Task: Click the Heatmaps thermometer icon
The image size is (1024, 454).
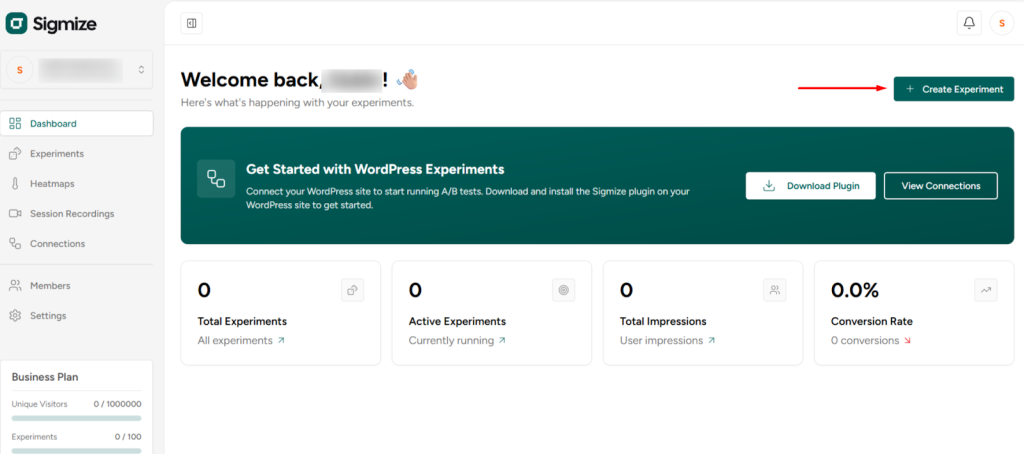Action: [15, 184]
